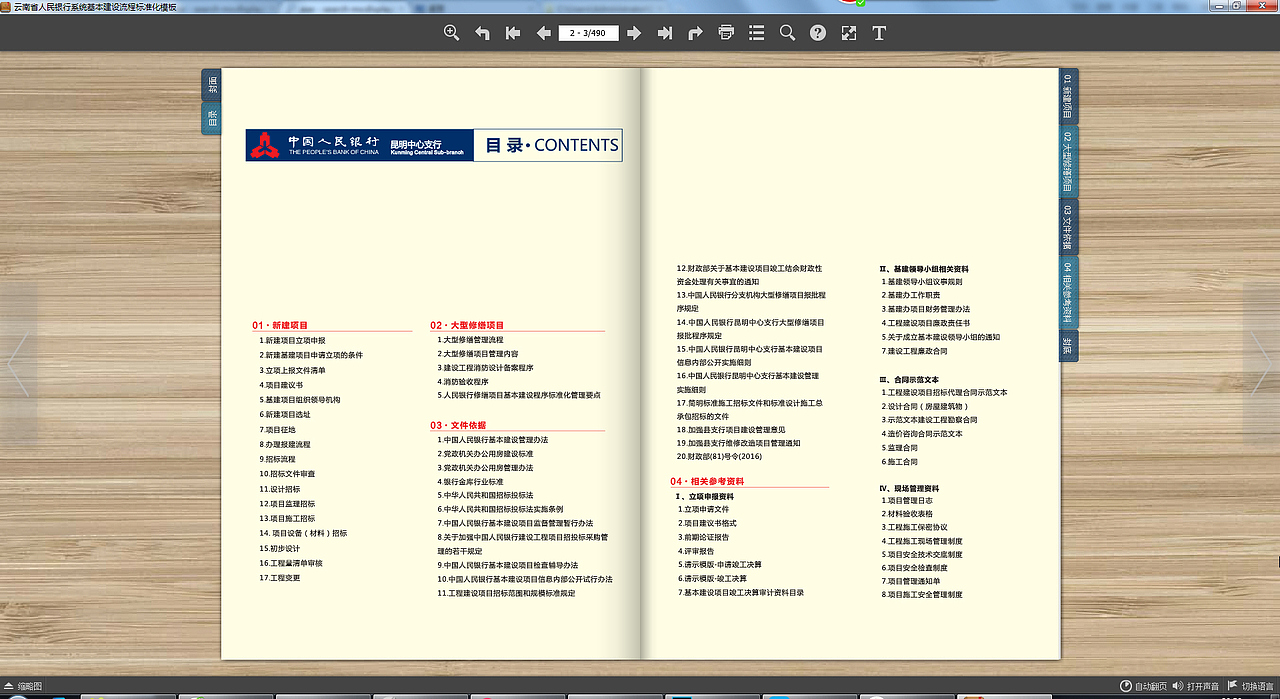Click entry 5.中华人民共和国招标投标法
The width and height of the screenshot is (1280, 699).
click(x=485, y=495)
